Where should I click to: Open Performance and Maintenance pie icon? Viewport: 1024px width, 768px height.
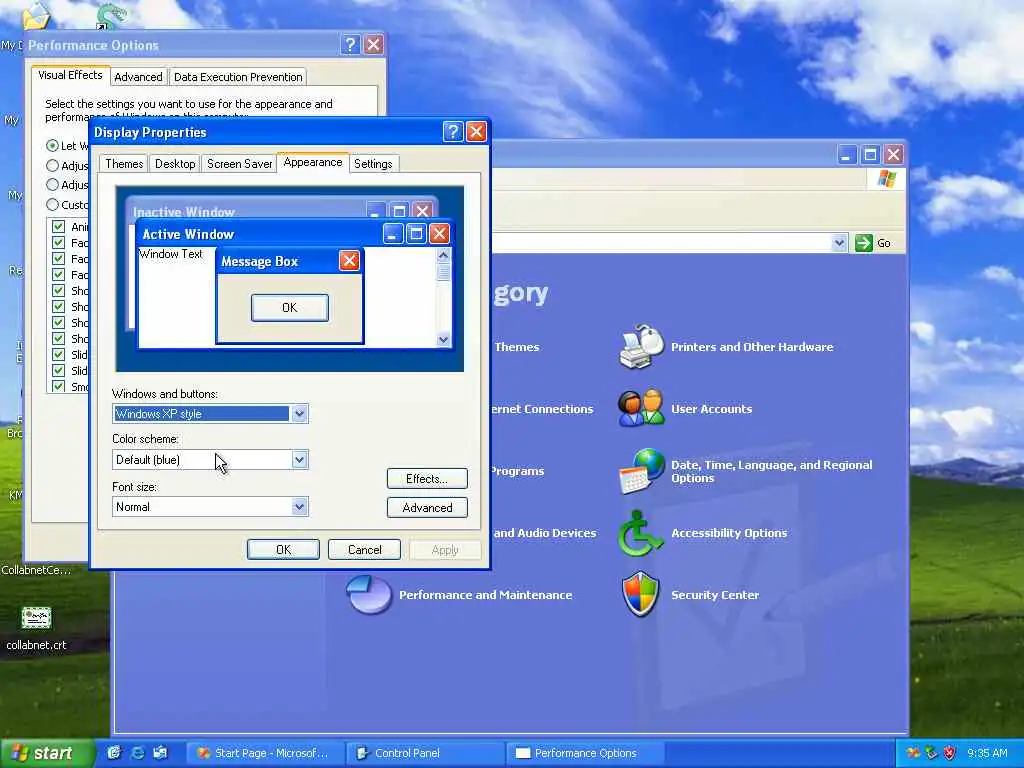[368, 594]
